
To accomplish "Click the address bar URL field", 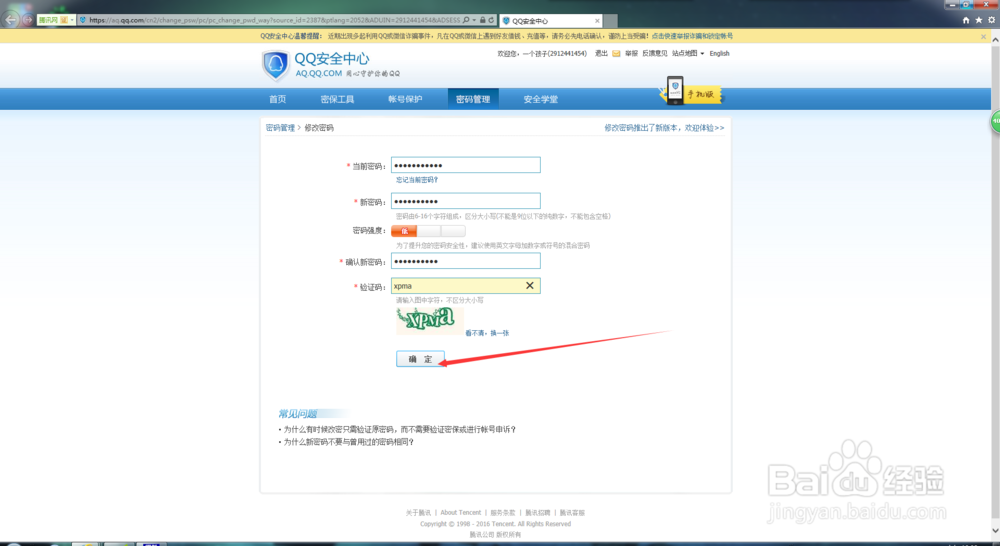I will 274,20.
